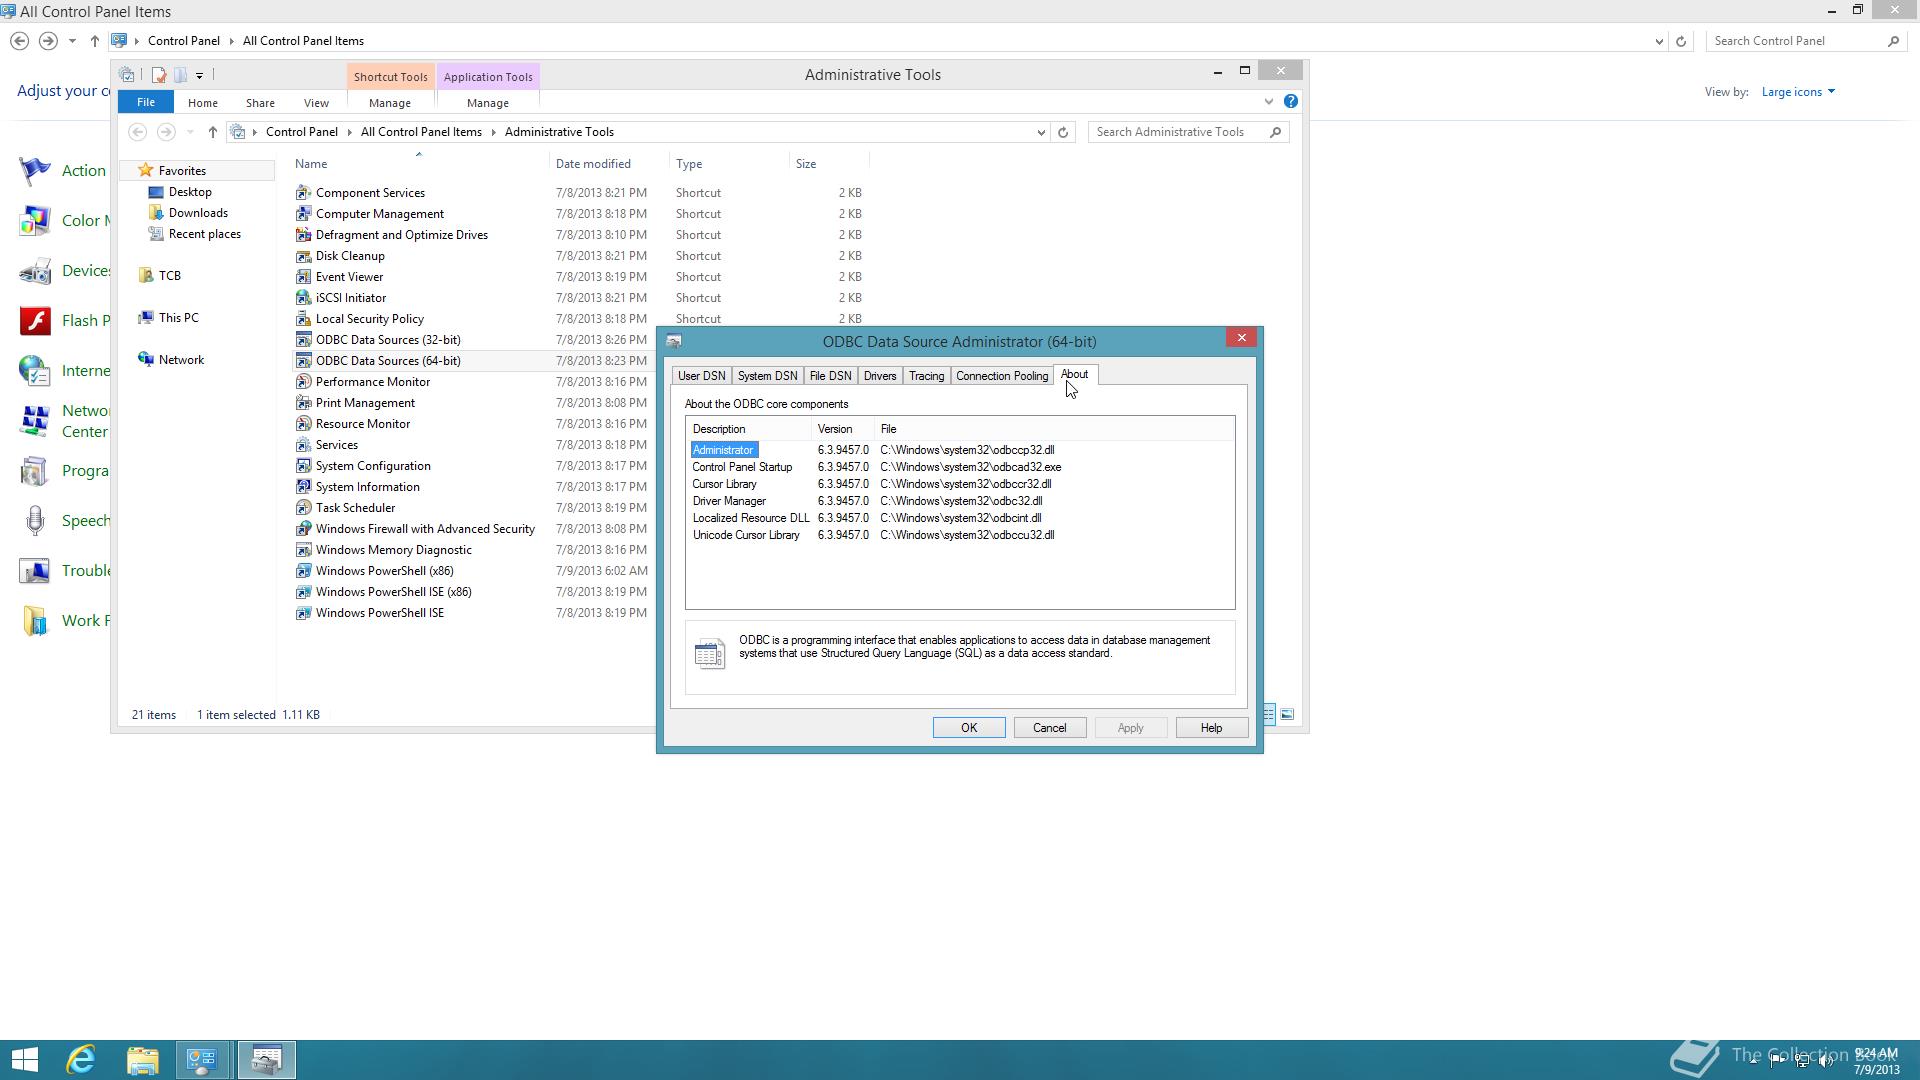1920x1080 pixels.
Task: Select the Cursor Library row
Action: [x=960, y=484]
